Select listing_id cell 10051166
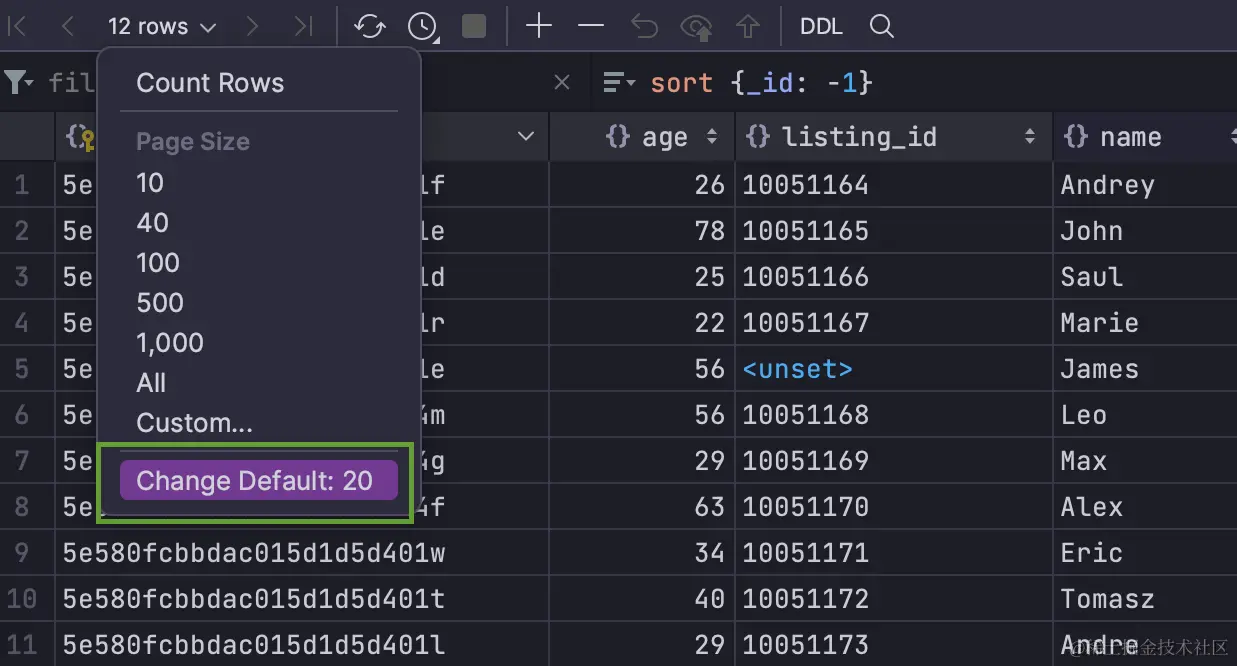Viewport: 1237px width, 666px height. pos(894,277)
